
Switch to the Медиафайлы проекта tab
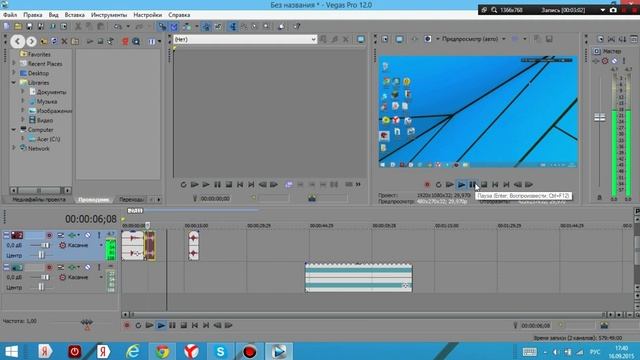39,200
